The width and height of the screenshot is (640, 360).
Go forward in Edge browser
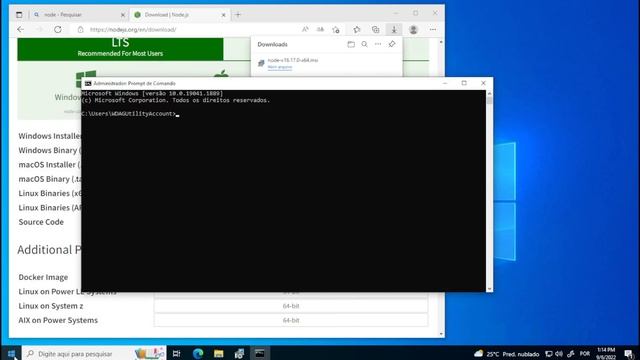click(39, 29)
